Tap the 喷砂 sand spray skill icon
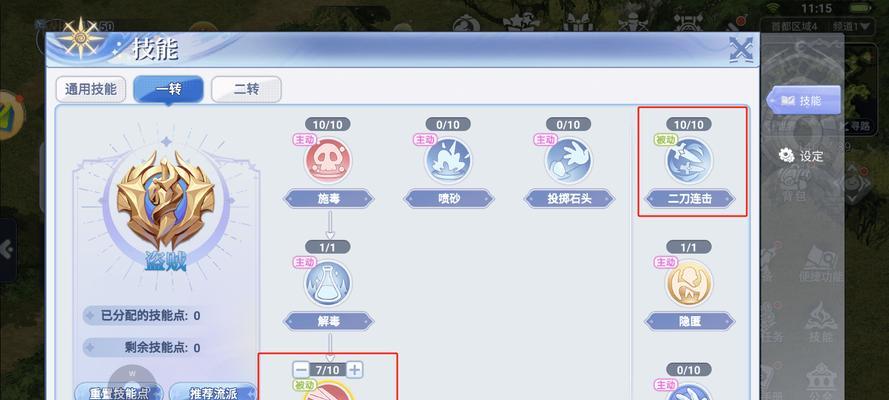The image size is (889, 400). pyautogui.click(x=448, y=160)
